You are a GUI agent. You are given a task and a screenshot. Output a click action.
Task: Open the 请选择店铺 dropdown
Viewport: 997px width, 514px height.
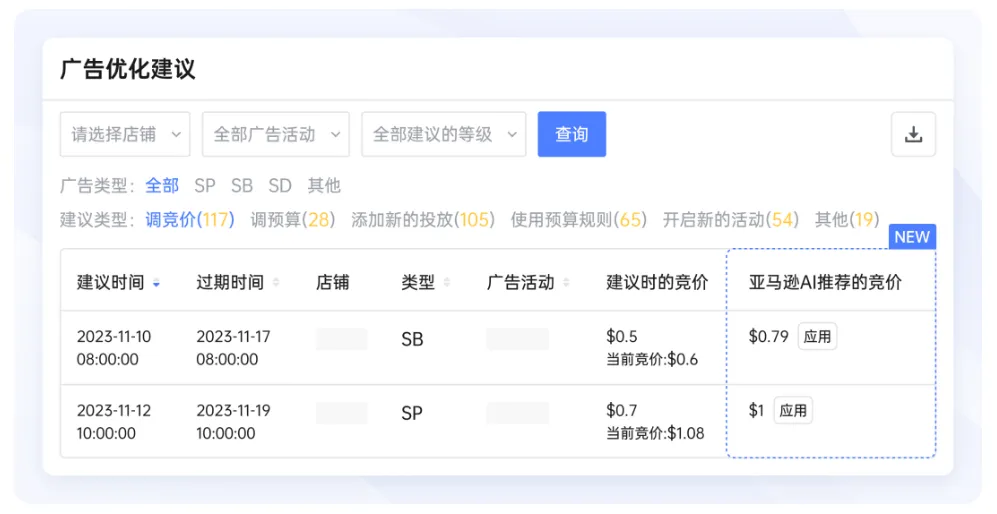point(125,134)
